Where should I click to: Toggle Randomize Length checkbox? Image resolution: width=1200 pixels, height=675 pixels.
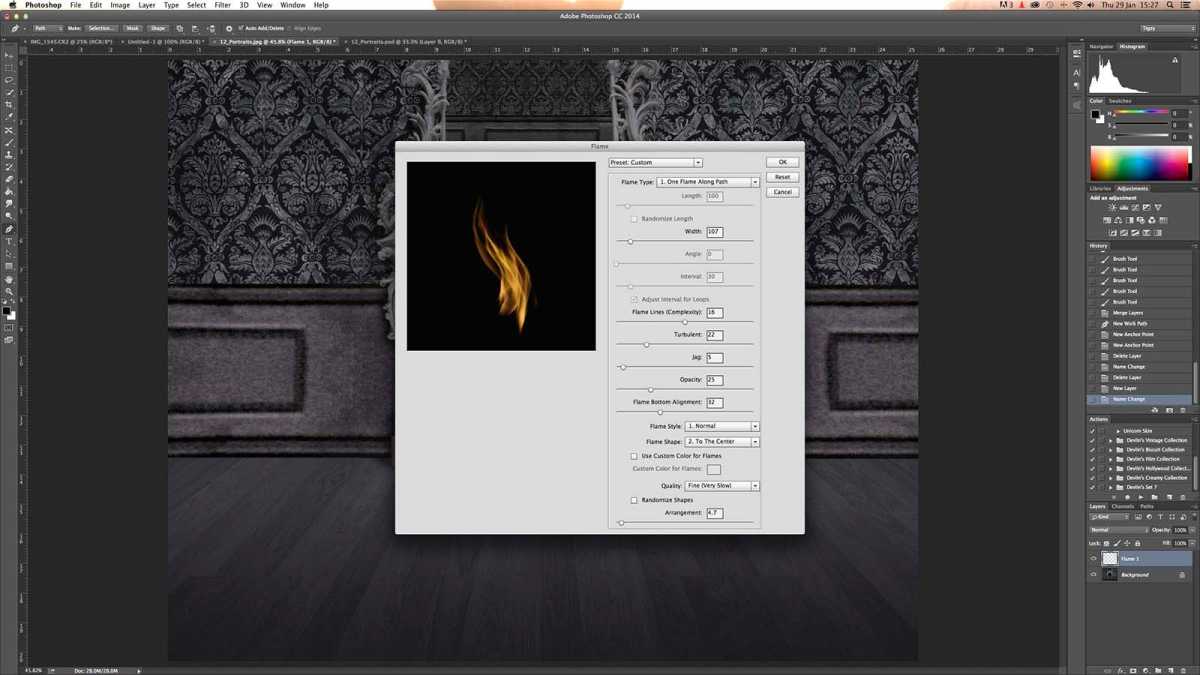[x=634, y=218]
